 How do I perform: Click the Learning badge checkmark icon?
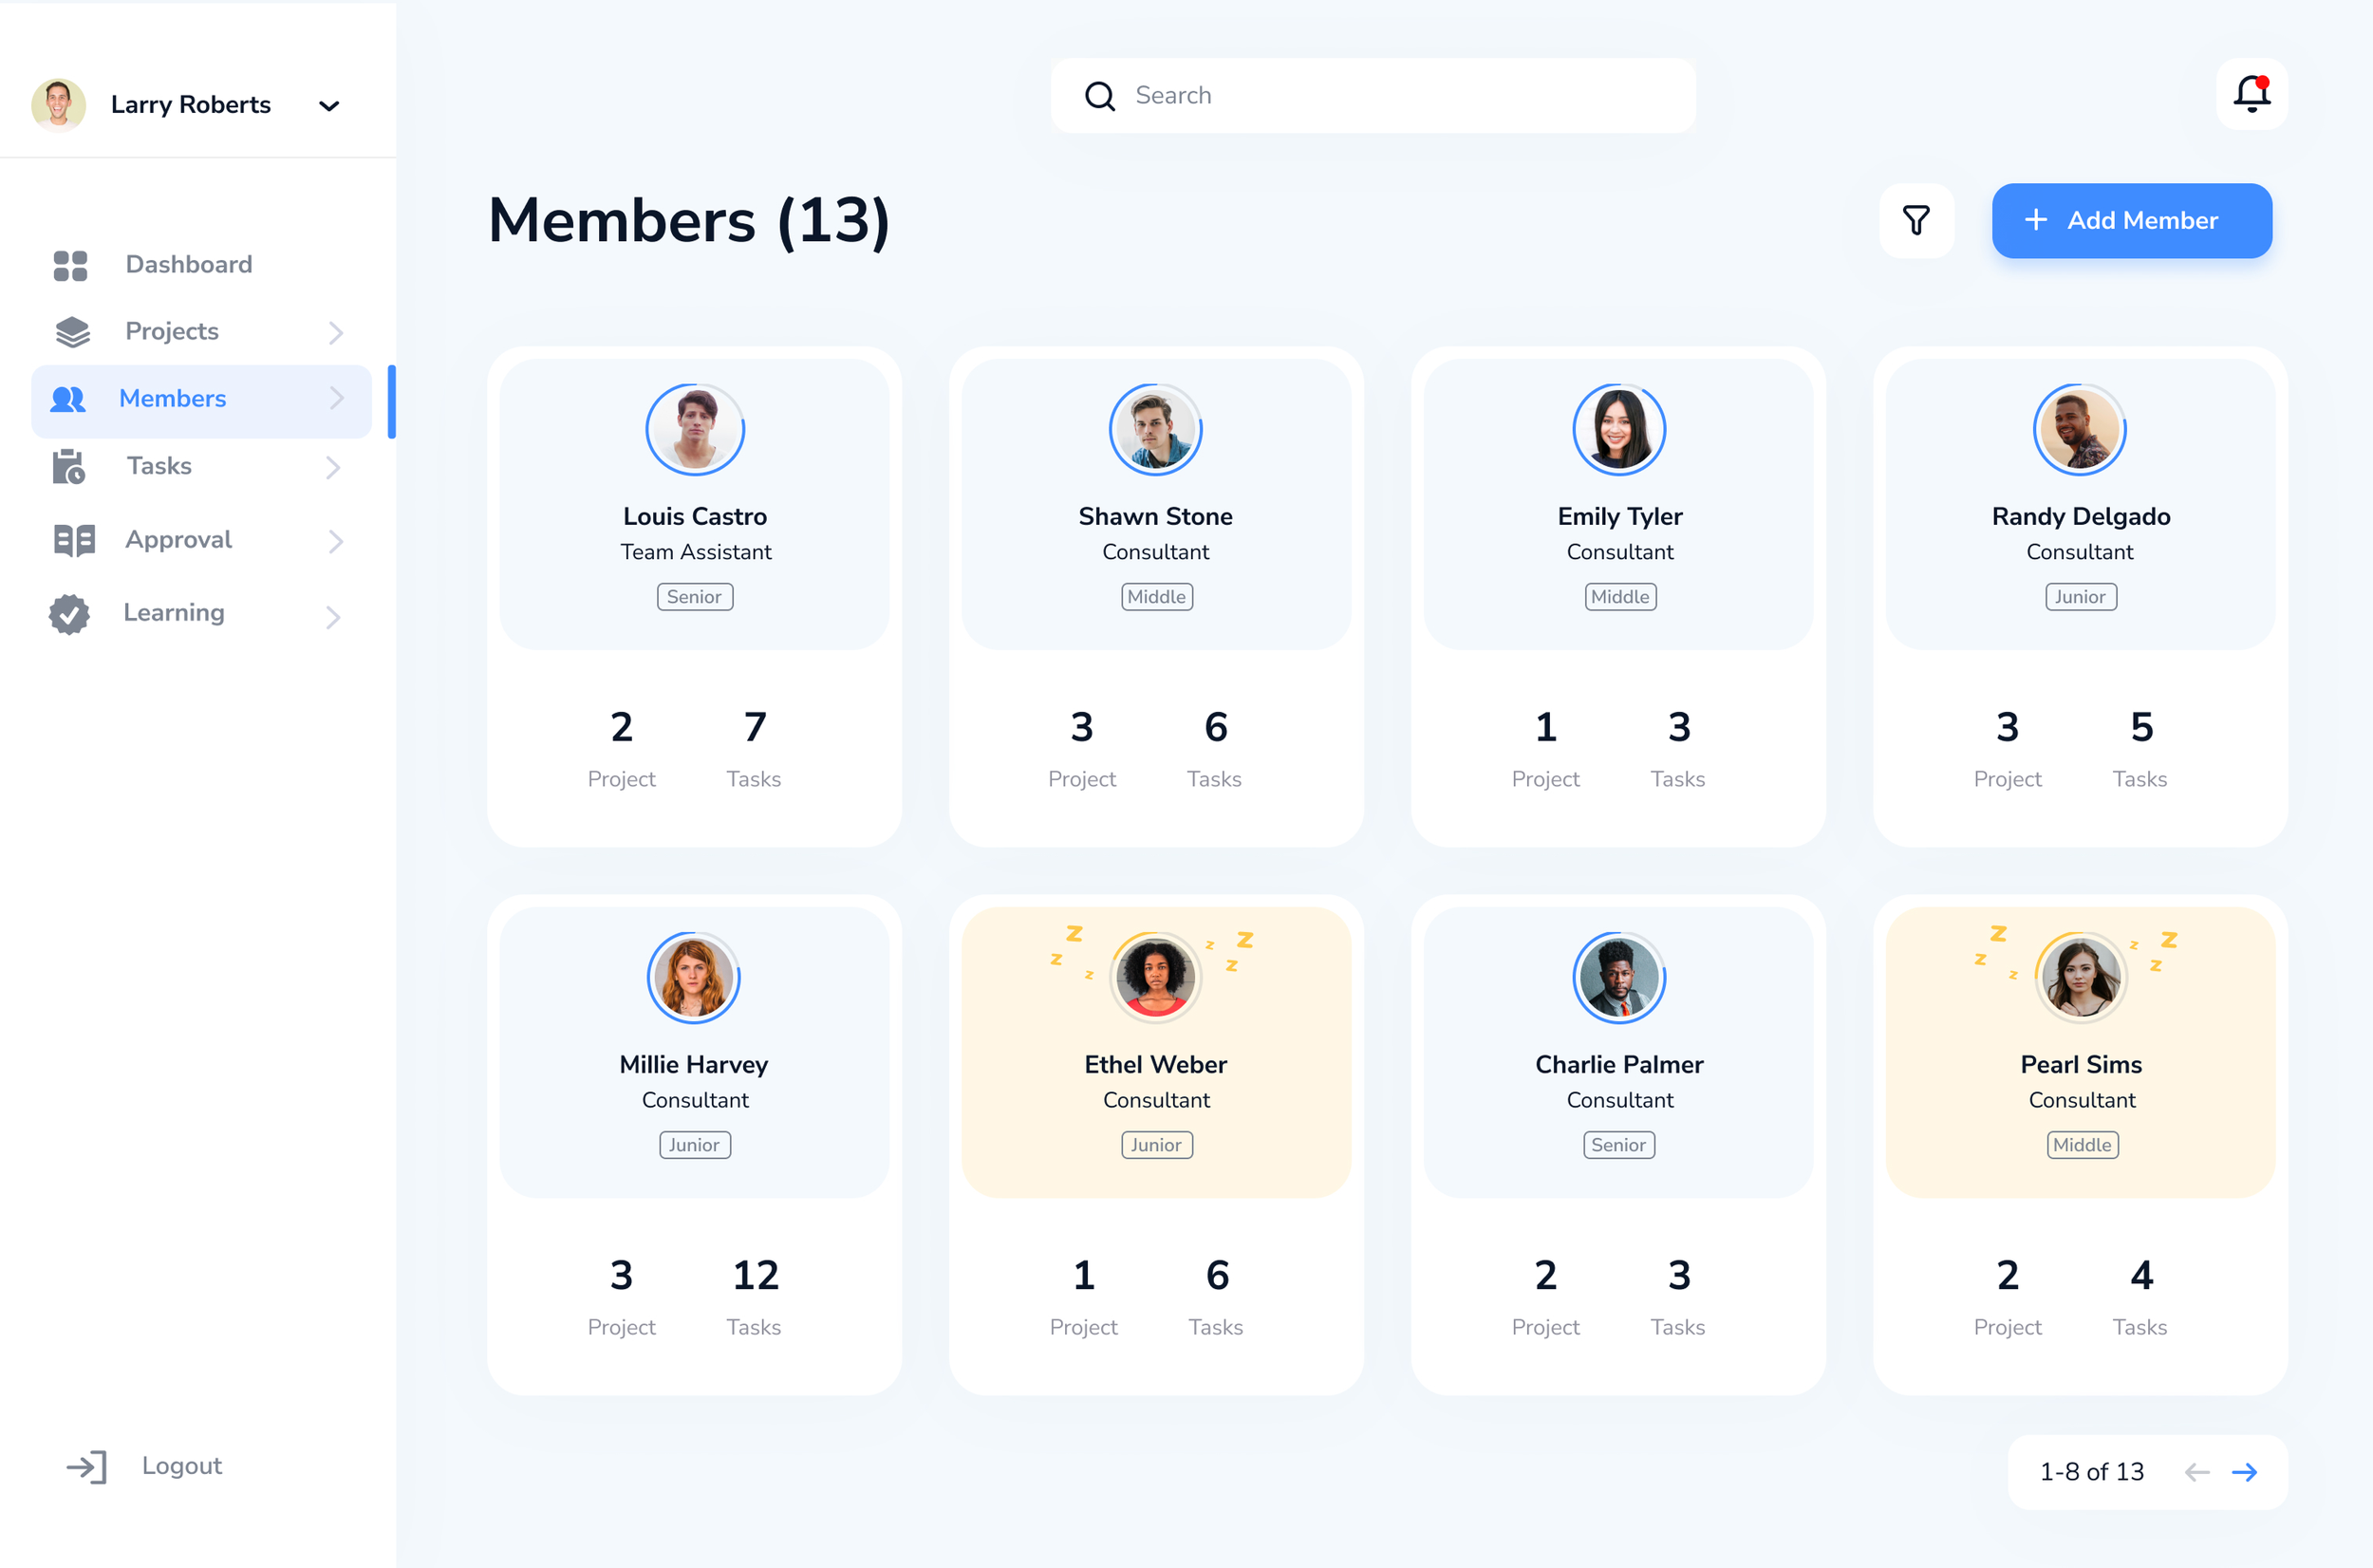(x=69, y=614)
